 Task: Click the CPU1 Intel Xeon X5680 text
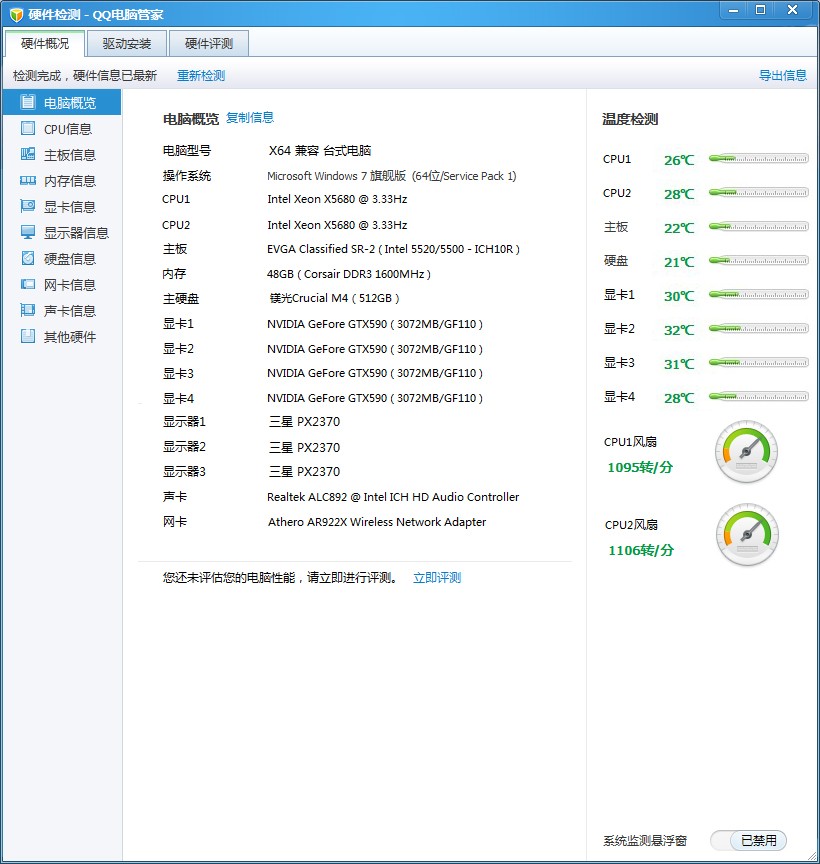tap(337, 199)
